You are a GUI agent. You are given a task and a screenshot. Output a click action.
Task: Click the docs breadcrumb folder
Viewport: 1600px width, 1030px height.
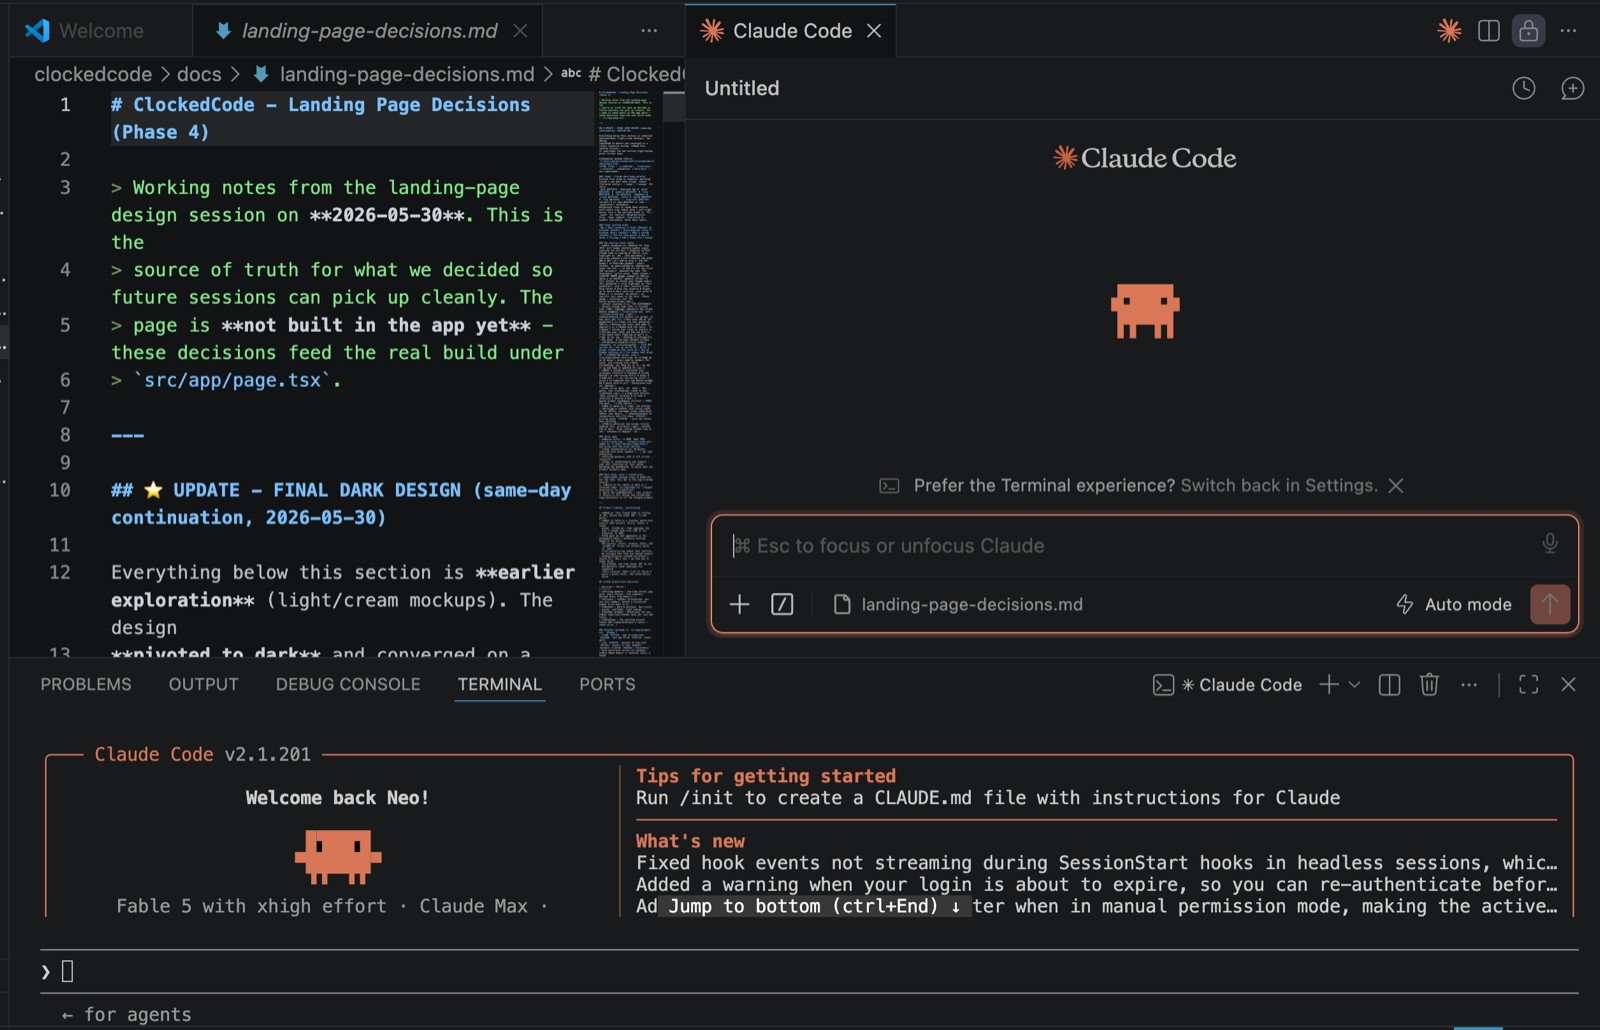tap(199, 74)
